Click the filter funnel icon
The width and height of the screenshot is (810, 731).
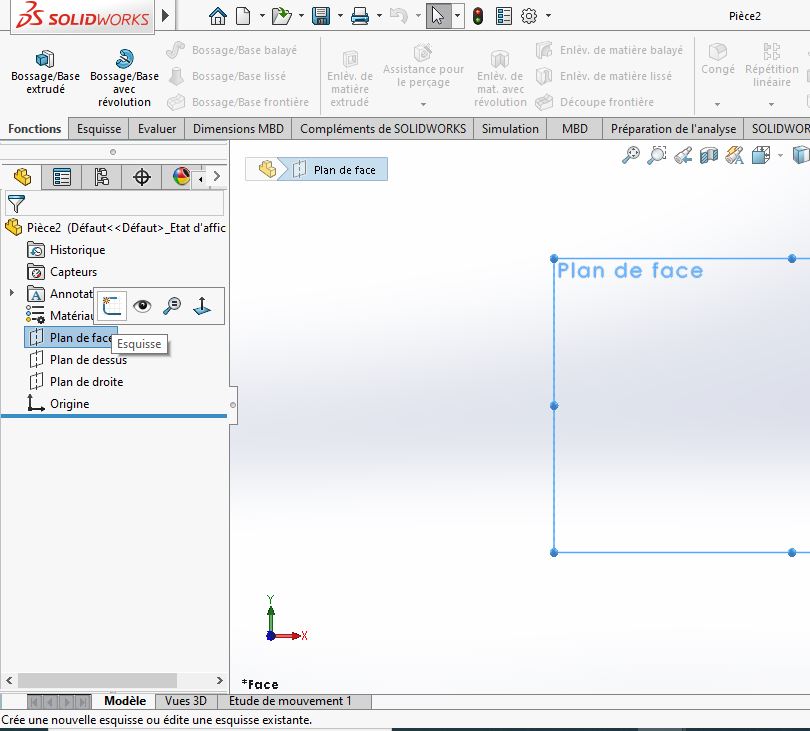click(x=16, y=204)
